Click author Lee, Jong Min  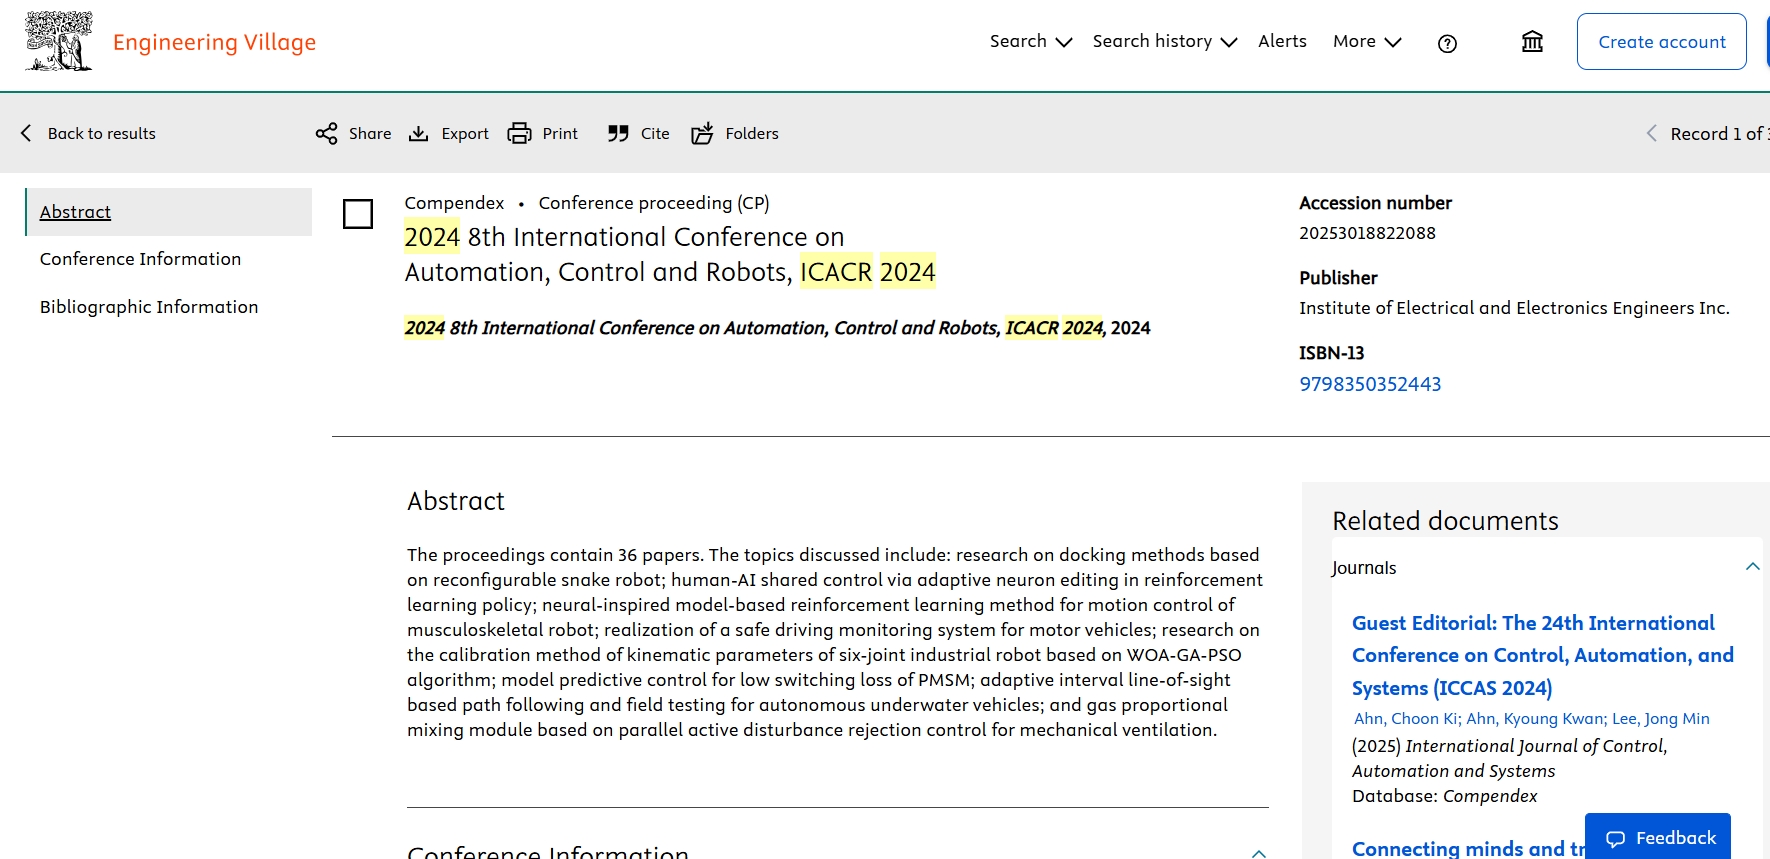click(1660, 718)
